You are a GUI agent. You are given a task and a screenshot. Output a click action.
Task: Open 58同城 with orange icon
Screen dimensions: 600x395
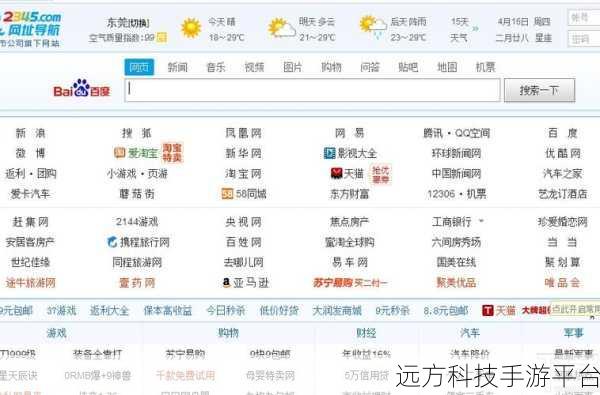pyautogui.click(x=244, y=194)
